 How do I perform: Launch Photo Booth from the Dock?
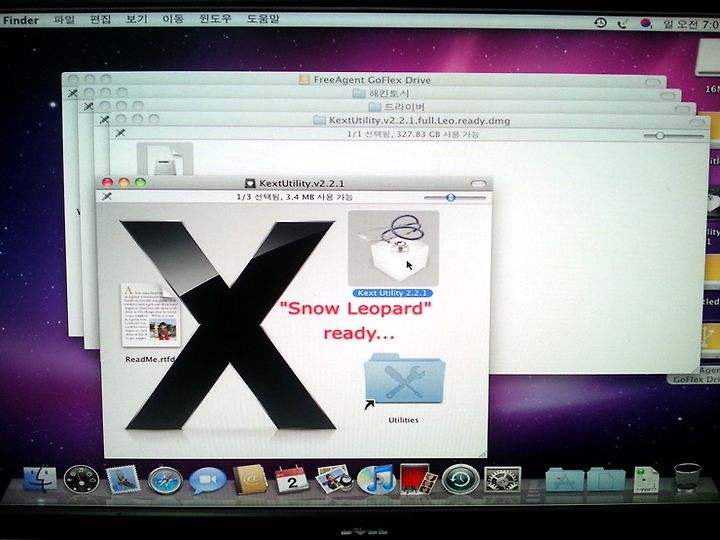coord(417,479)
